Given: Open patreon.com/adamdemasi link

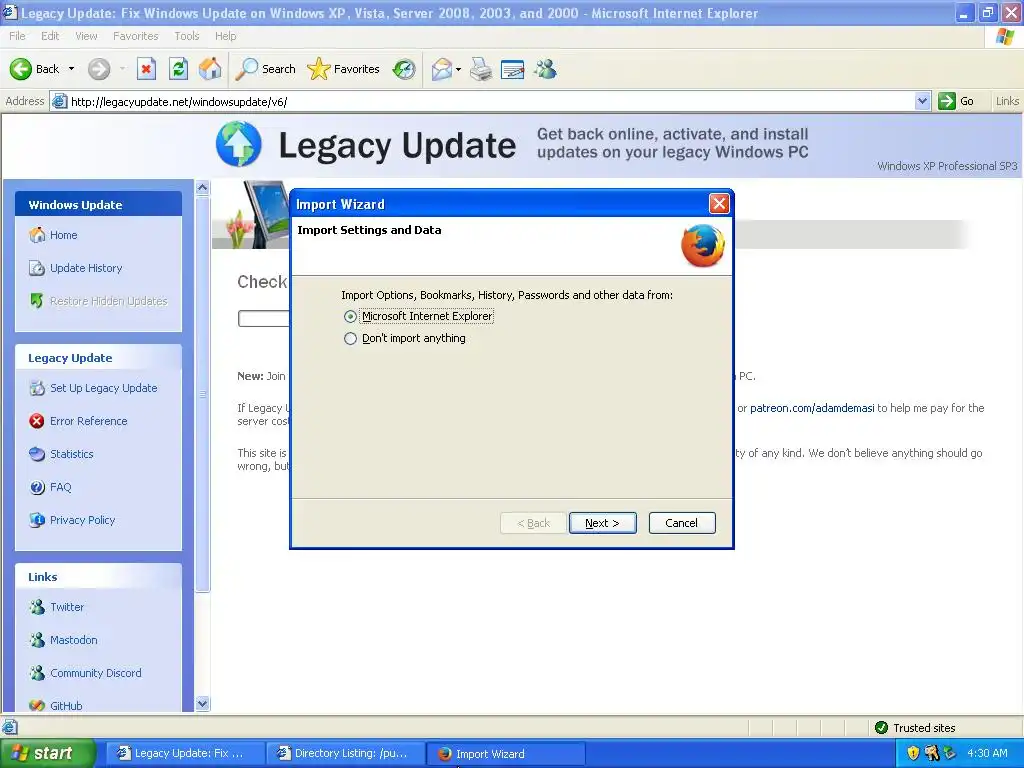Looking at the screenshot, I should (x=812, y=408).
